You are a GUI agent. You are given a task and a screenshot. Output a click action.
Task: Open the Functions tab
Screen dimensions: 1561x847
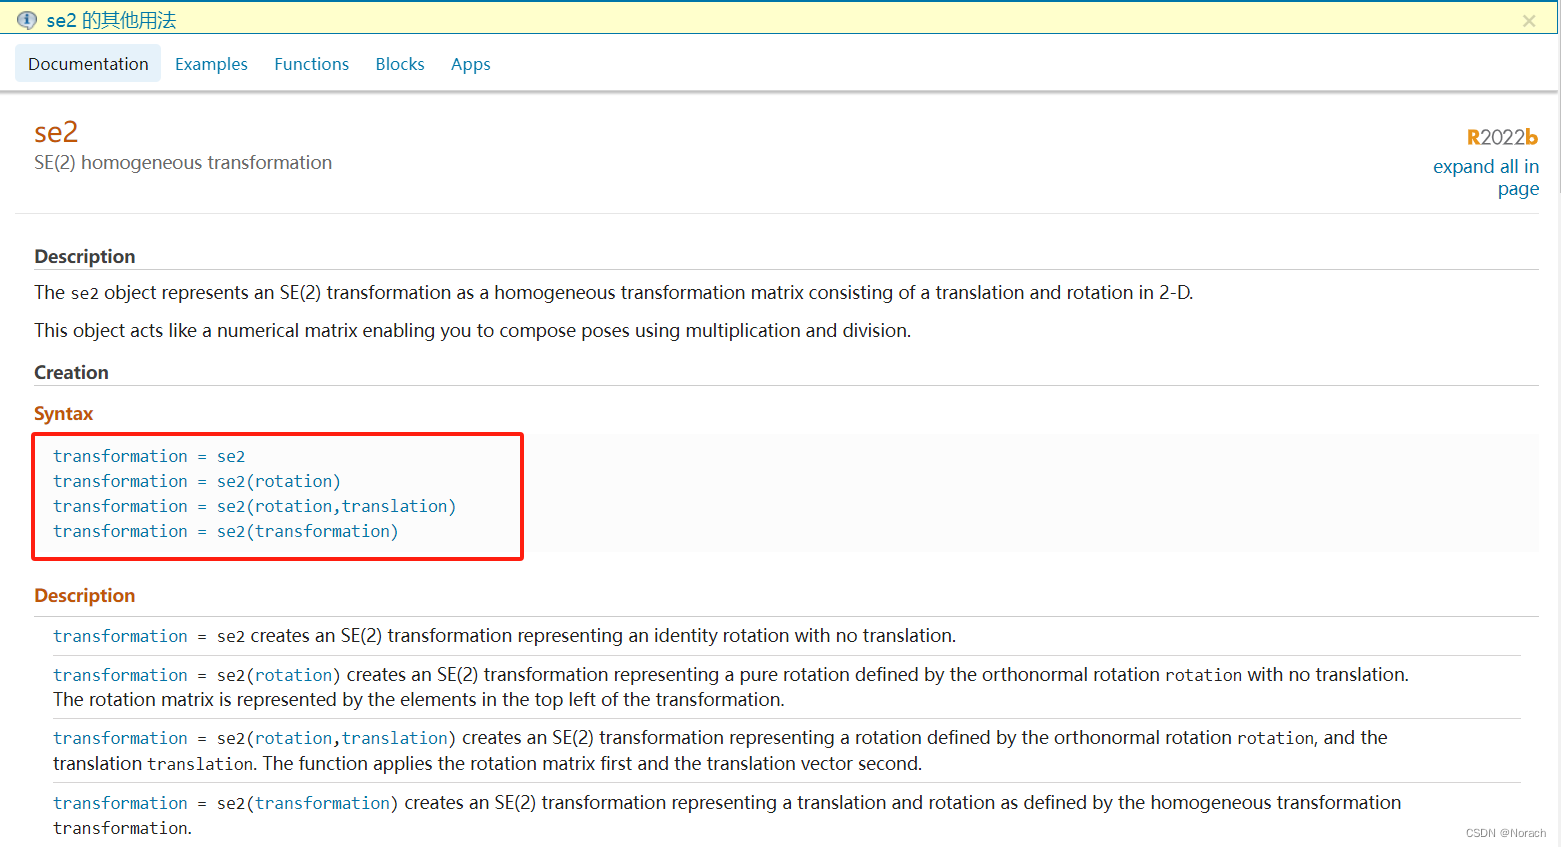click(x=311, y=64)
